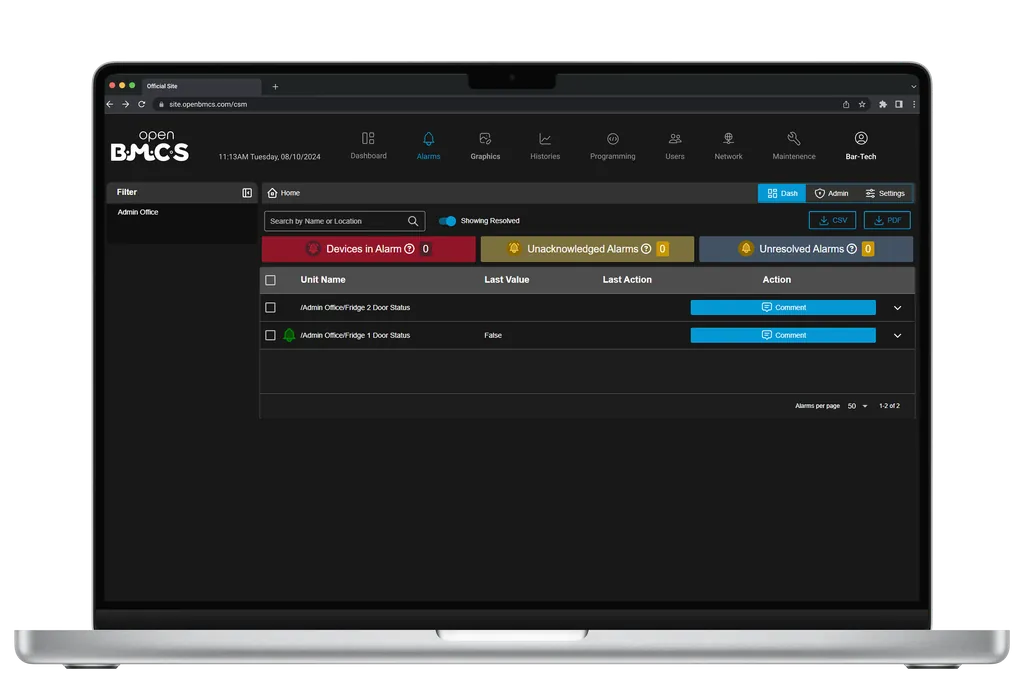The width and height of the screenshot is (1024, 675).
Task: Open the Alarms bell nav icon
Action: pos(428,138)
